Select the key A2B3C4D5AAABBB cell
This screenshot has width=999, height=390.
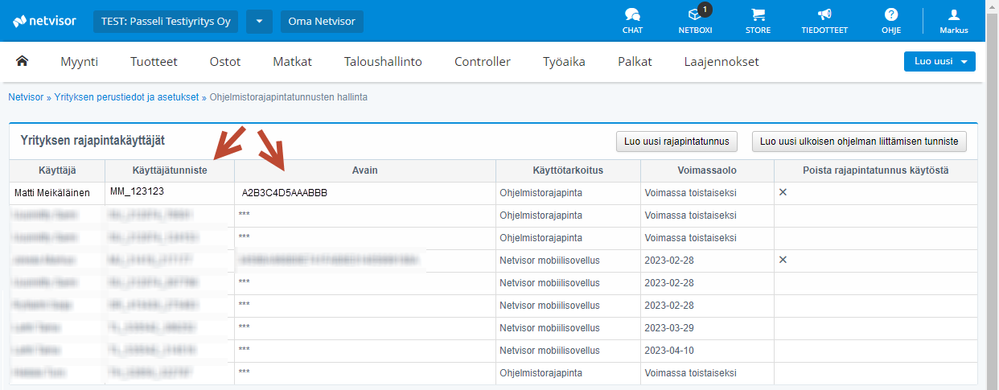(x=365, y=193)
